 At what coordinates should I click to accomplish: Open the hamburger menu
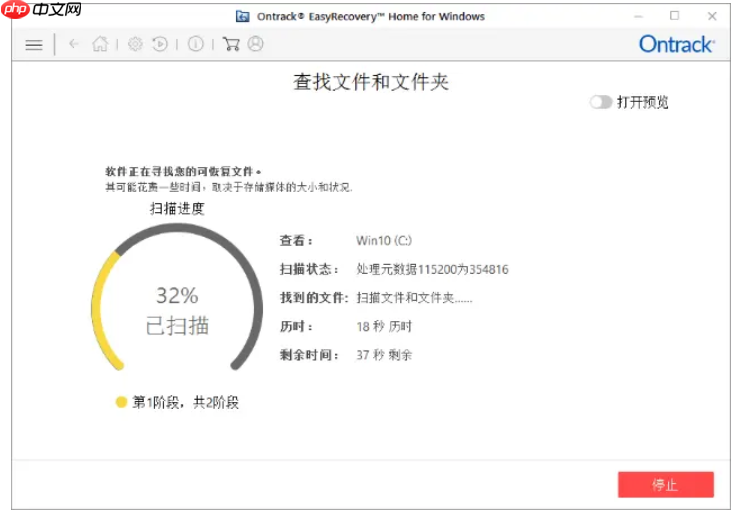point(34,45)
